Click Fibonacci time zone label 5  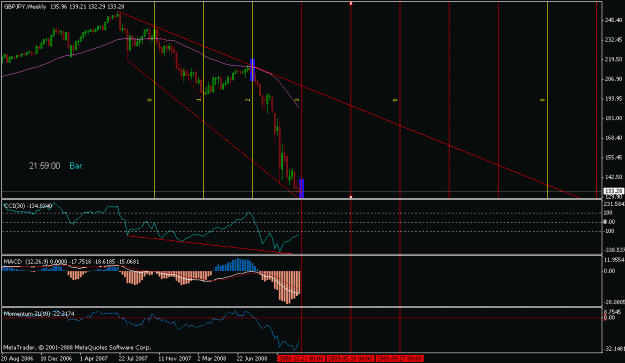(x=395, y=100)
